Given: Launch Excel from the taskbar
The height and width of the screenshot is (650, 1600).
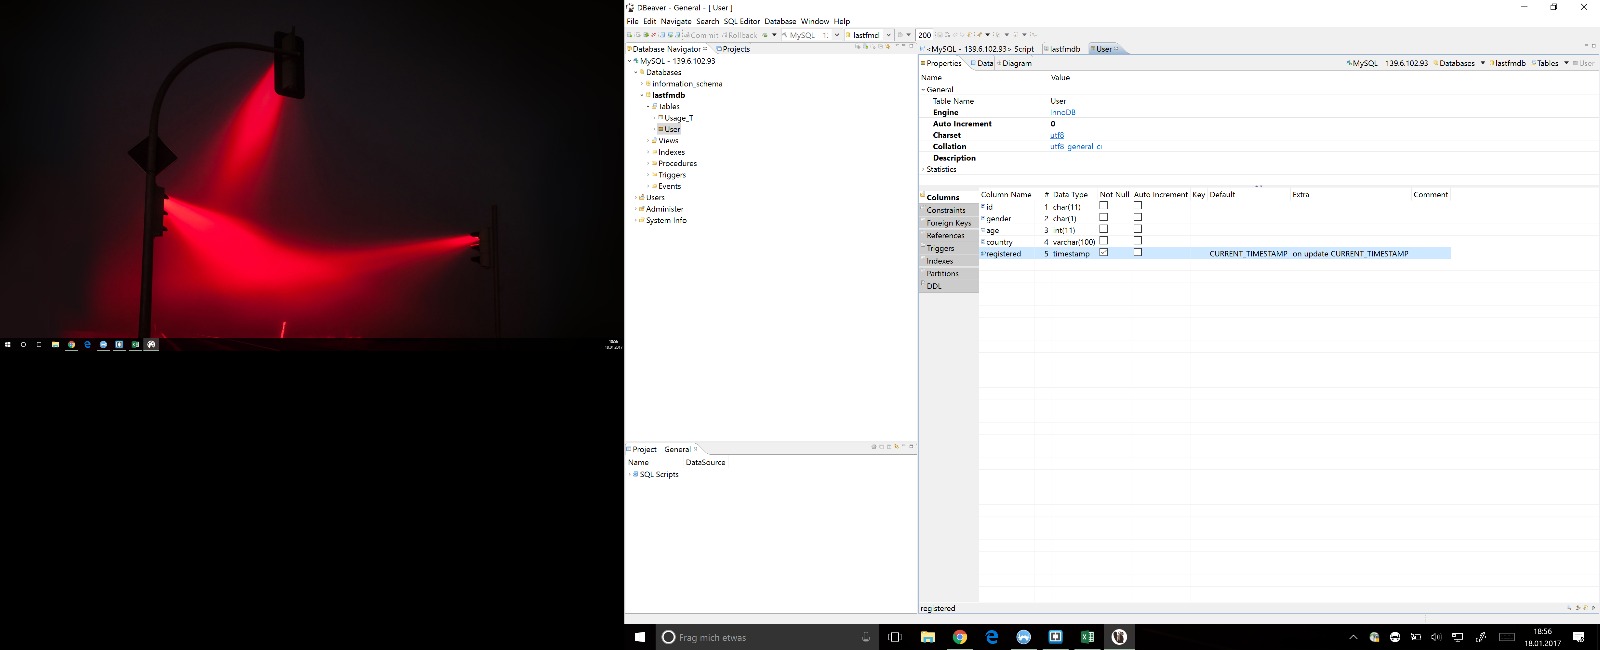Looking at the screenshot, I should click(x=1087, y=637).
